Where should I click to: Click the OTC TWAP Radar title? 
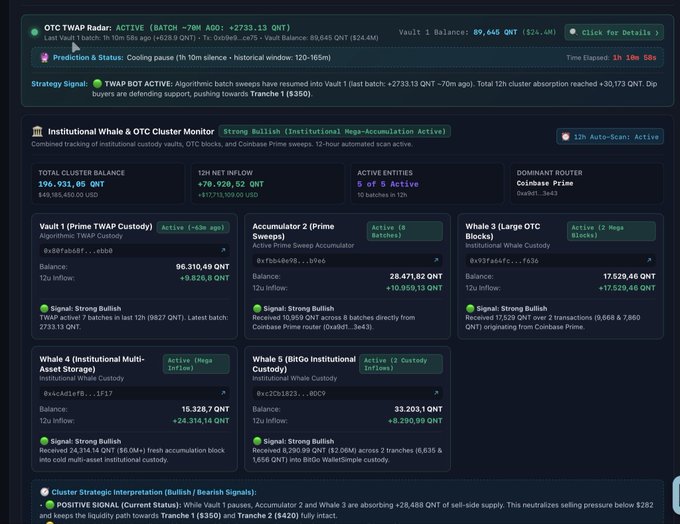coord(78,28)
